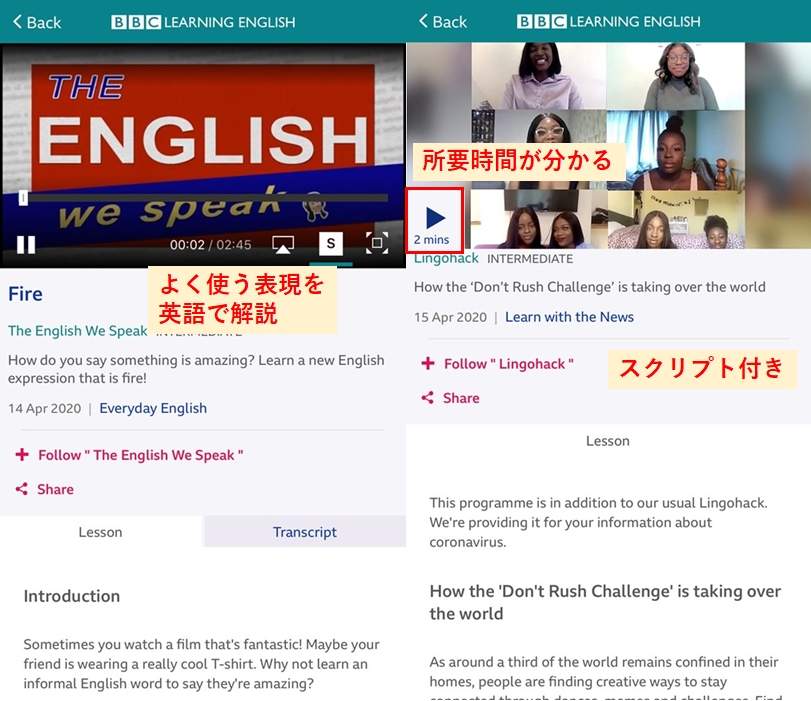Select the Lesson tab

click(100, 532)
